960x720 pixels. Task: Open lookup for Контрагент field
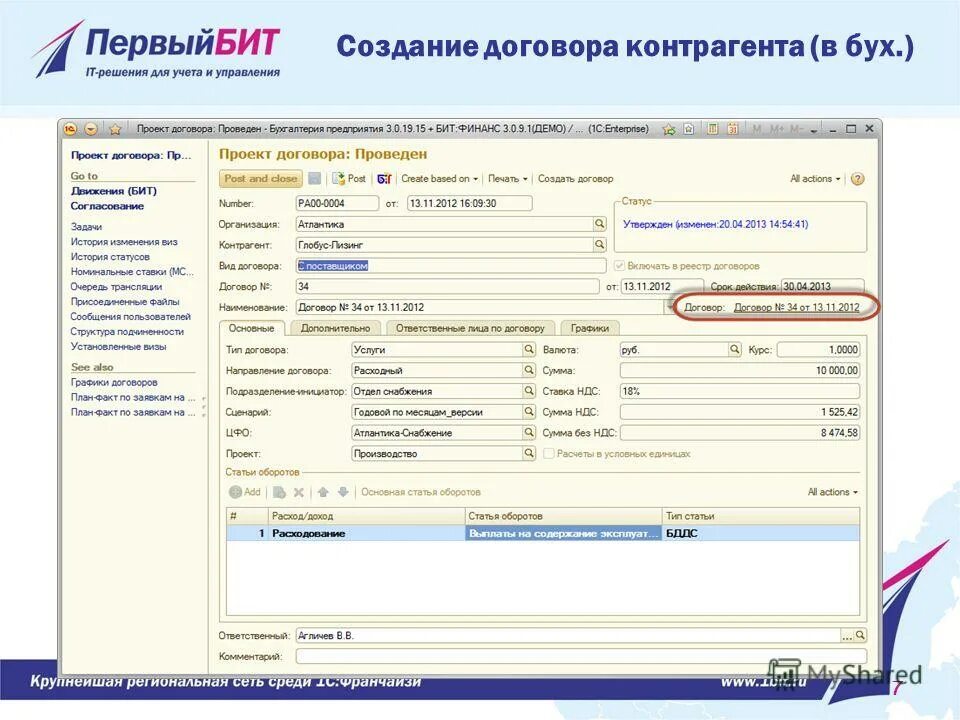click(x=599, y=245)
